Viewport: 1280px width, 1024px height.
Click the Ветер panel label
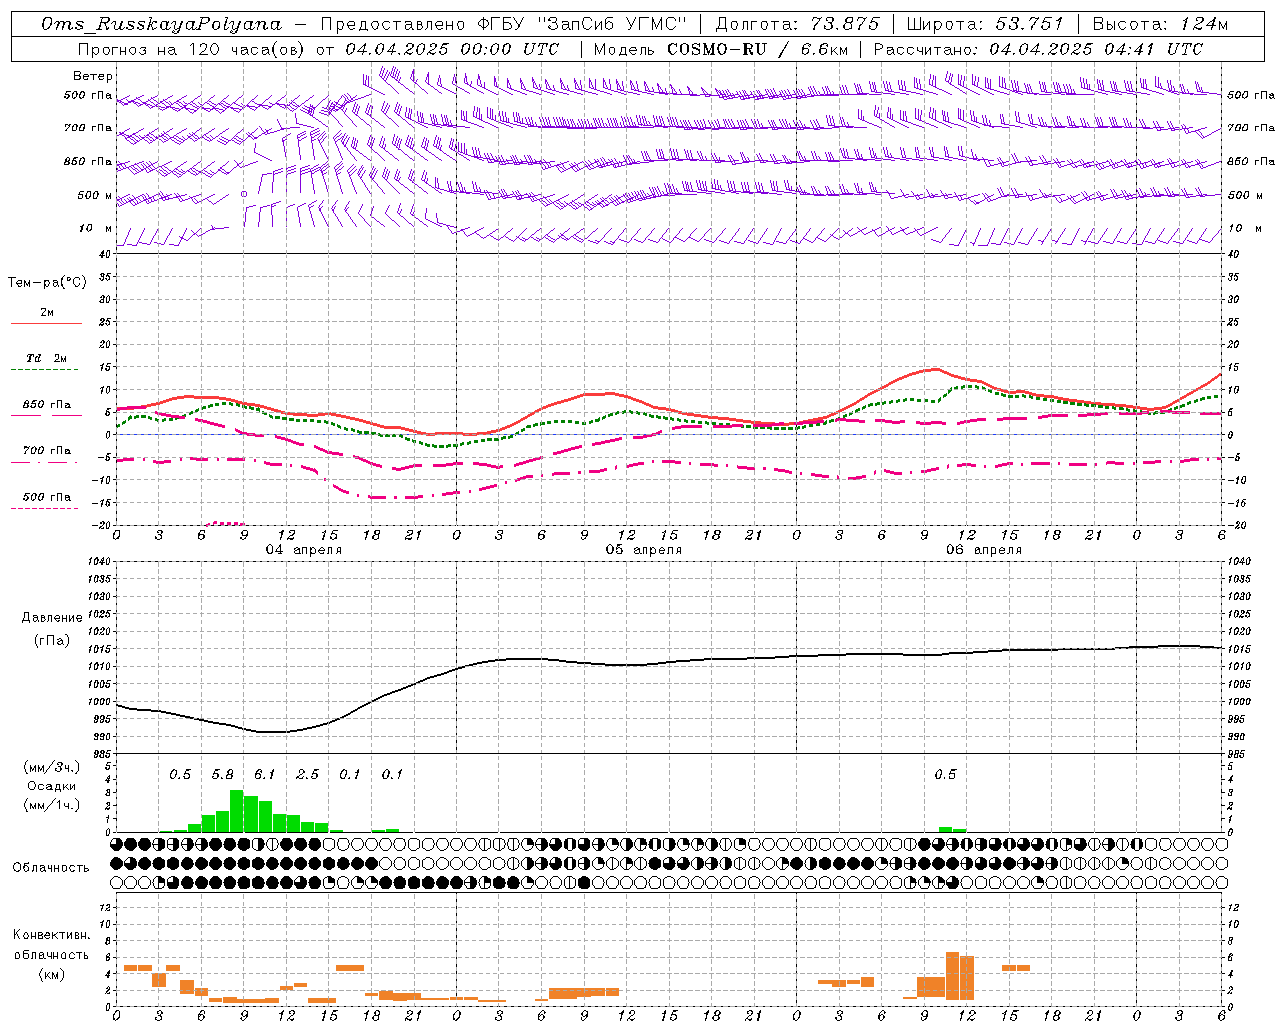point(93,76)
